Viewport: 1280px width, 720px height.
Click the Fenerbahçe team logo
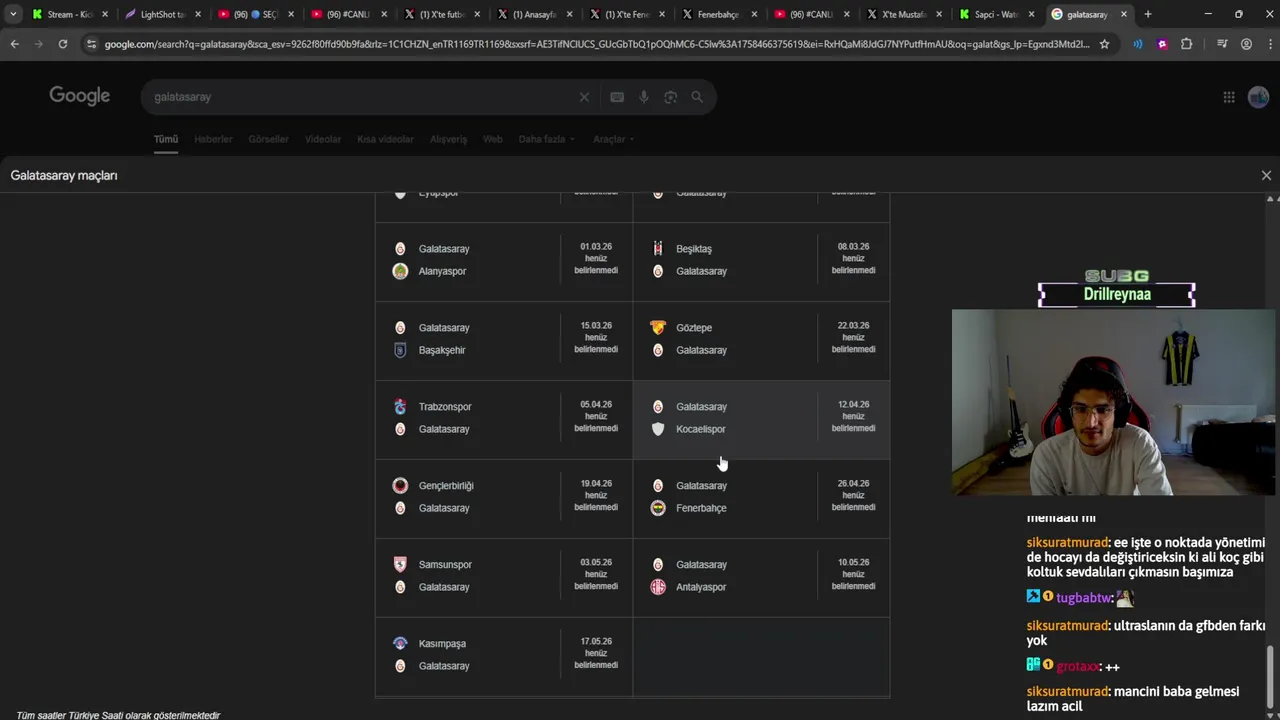658,508
